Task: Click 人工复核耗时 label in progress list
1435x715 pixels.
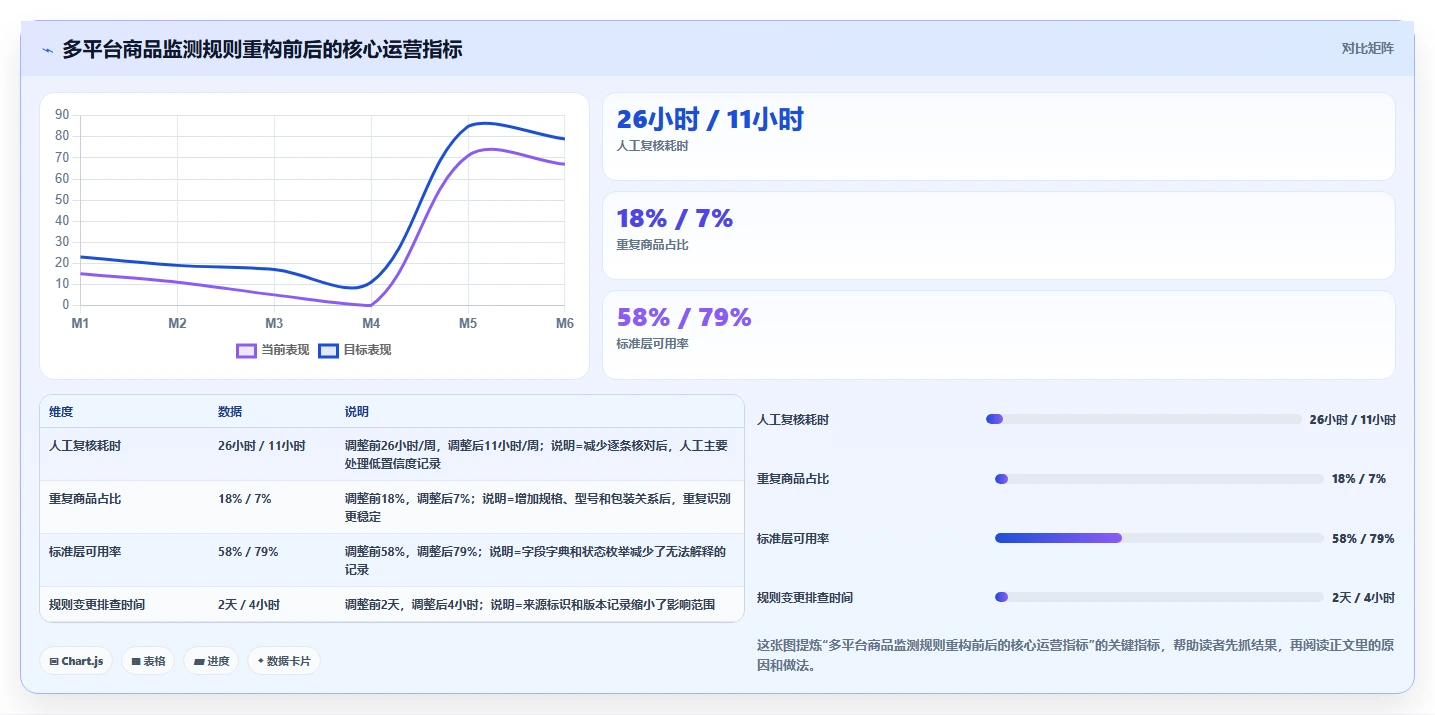Action: point(793,420)
